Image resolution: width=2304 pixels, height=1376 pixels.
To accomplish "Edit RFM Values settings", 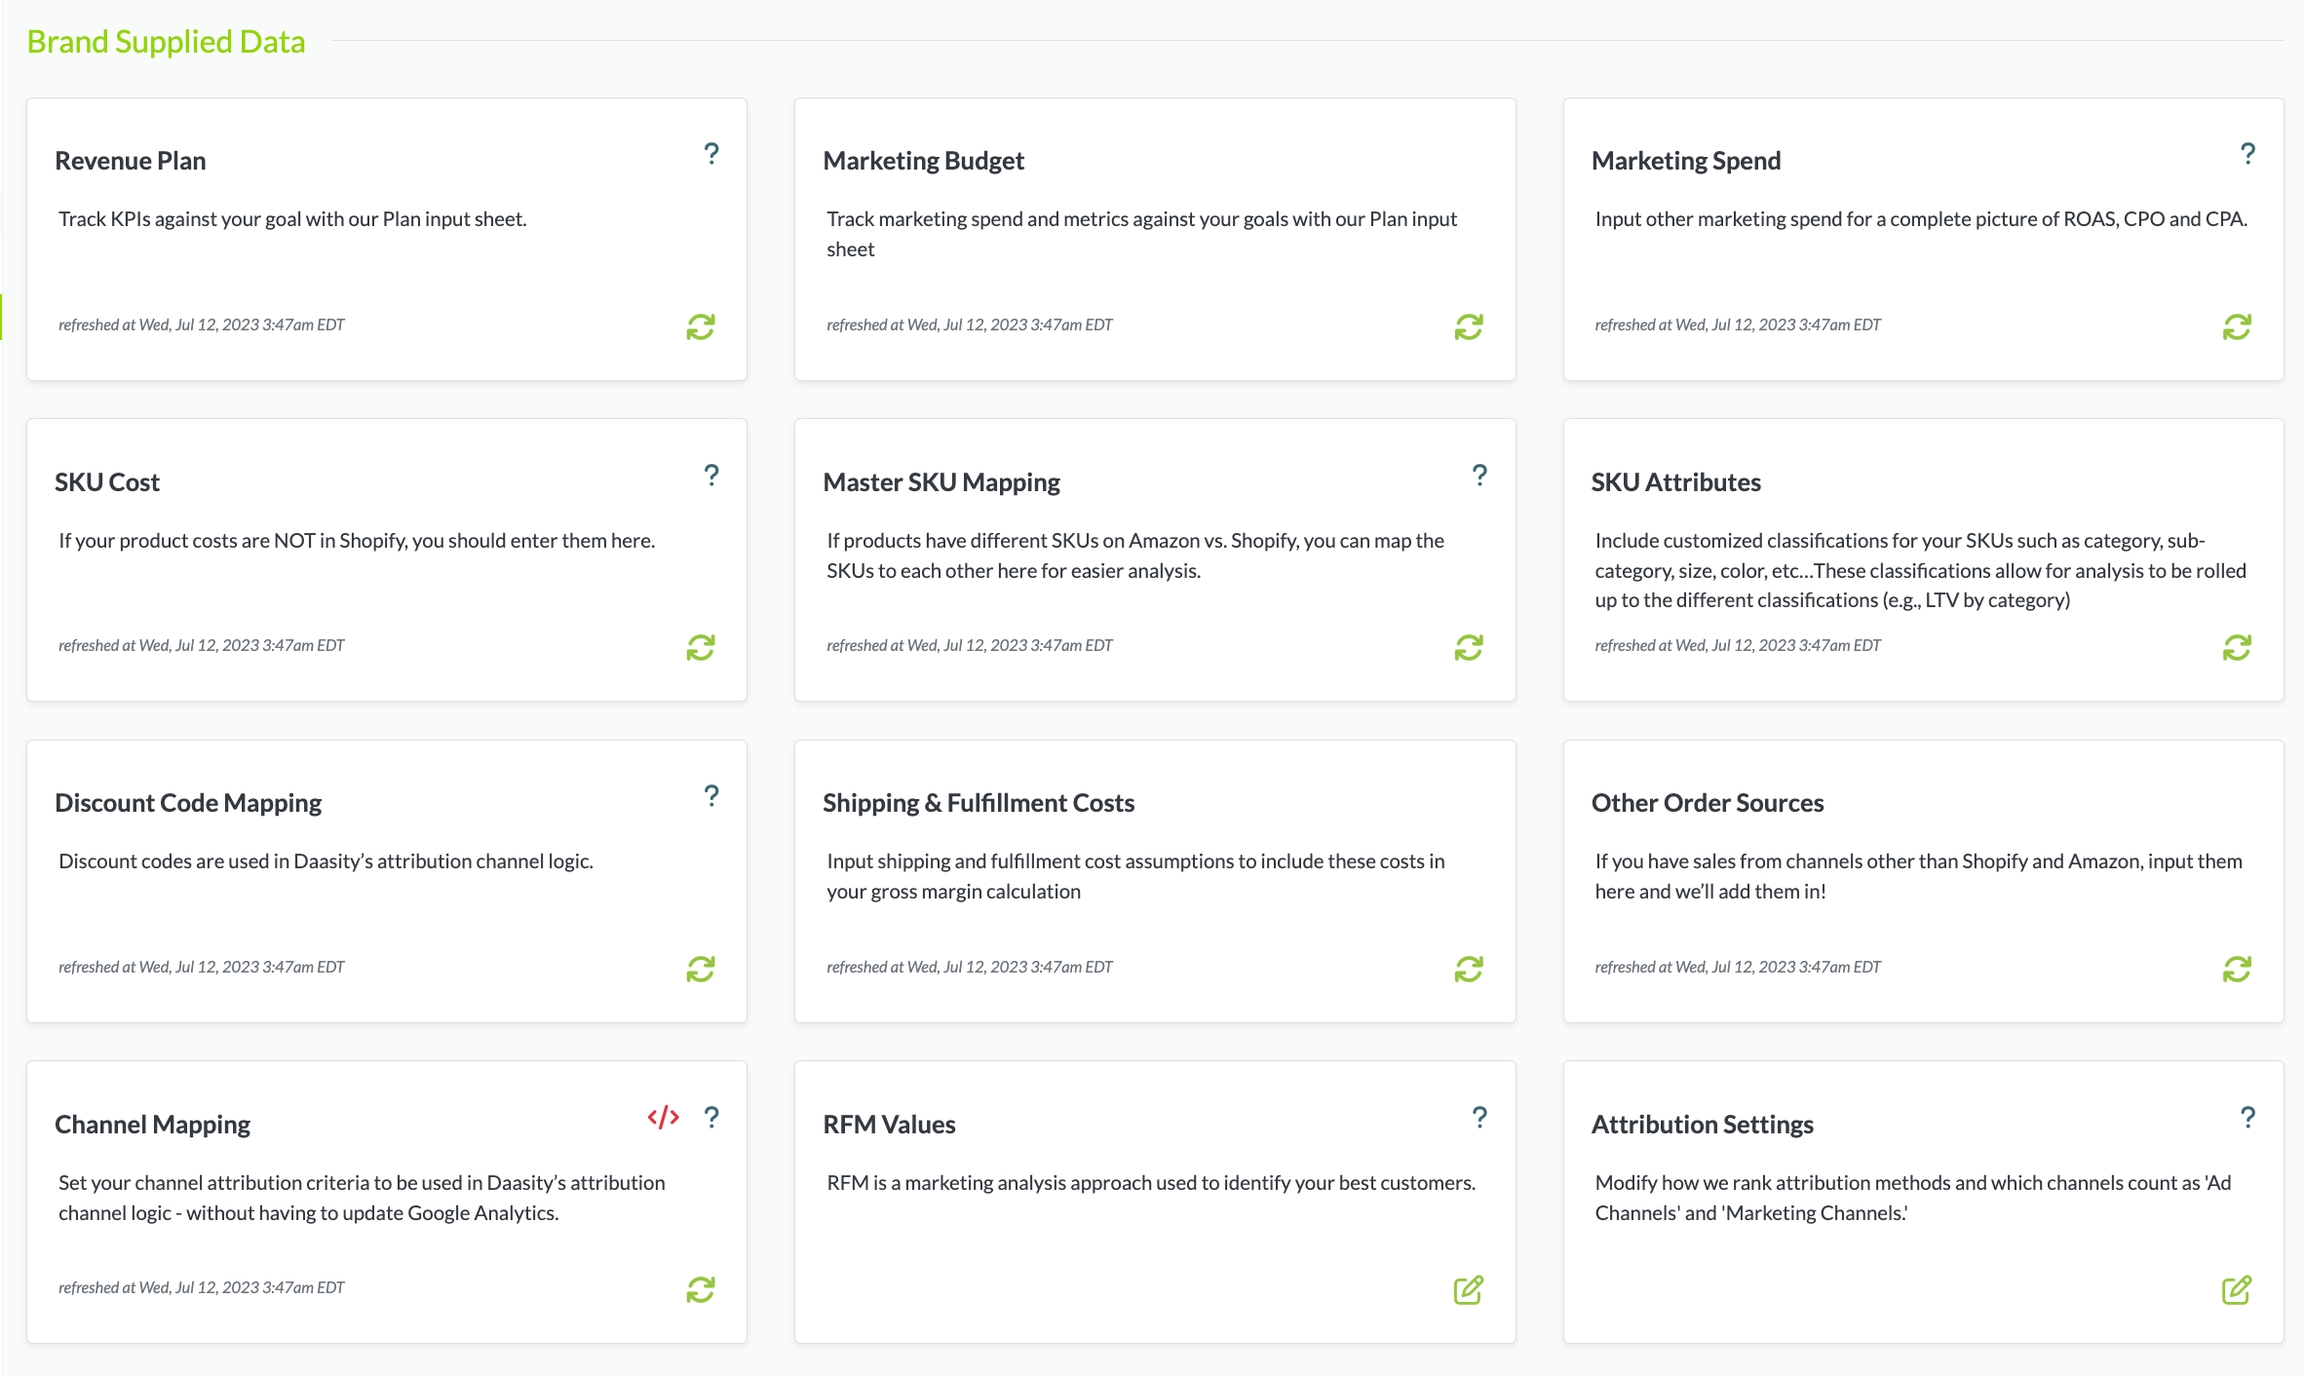I will pyautogui.click(x=1468, y=1290).
